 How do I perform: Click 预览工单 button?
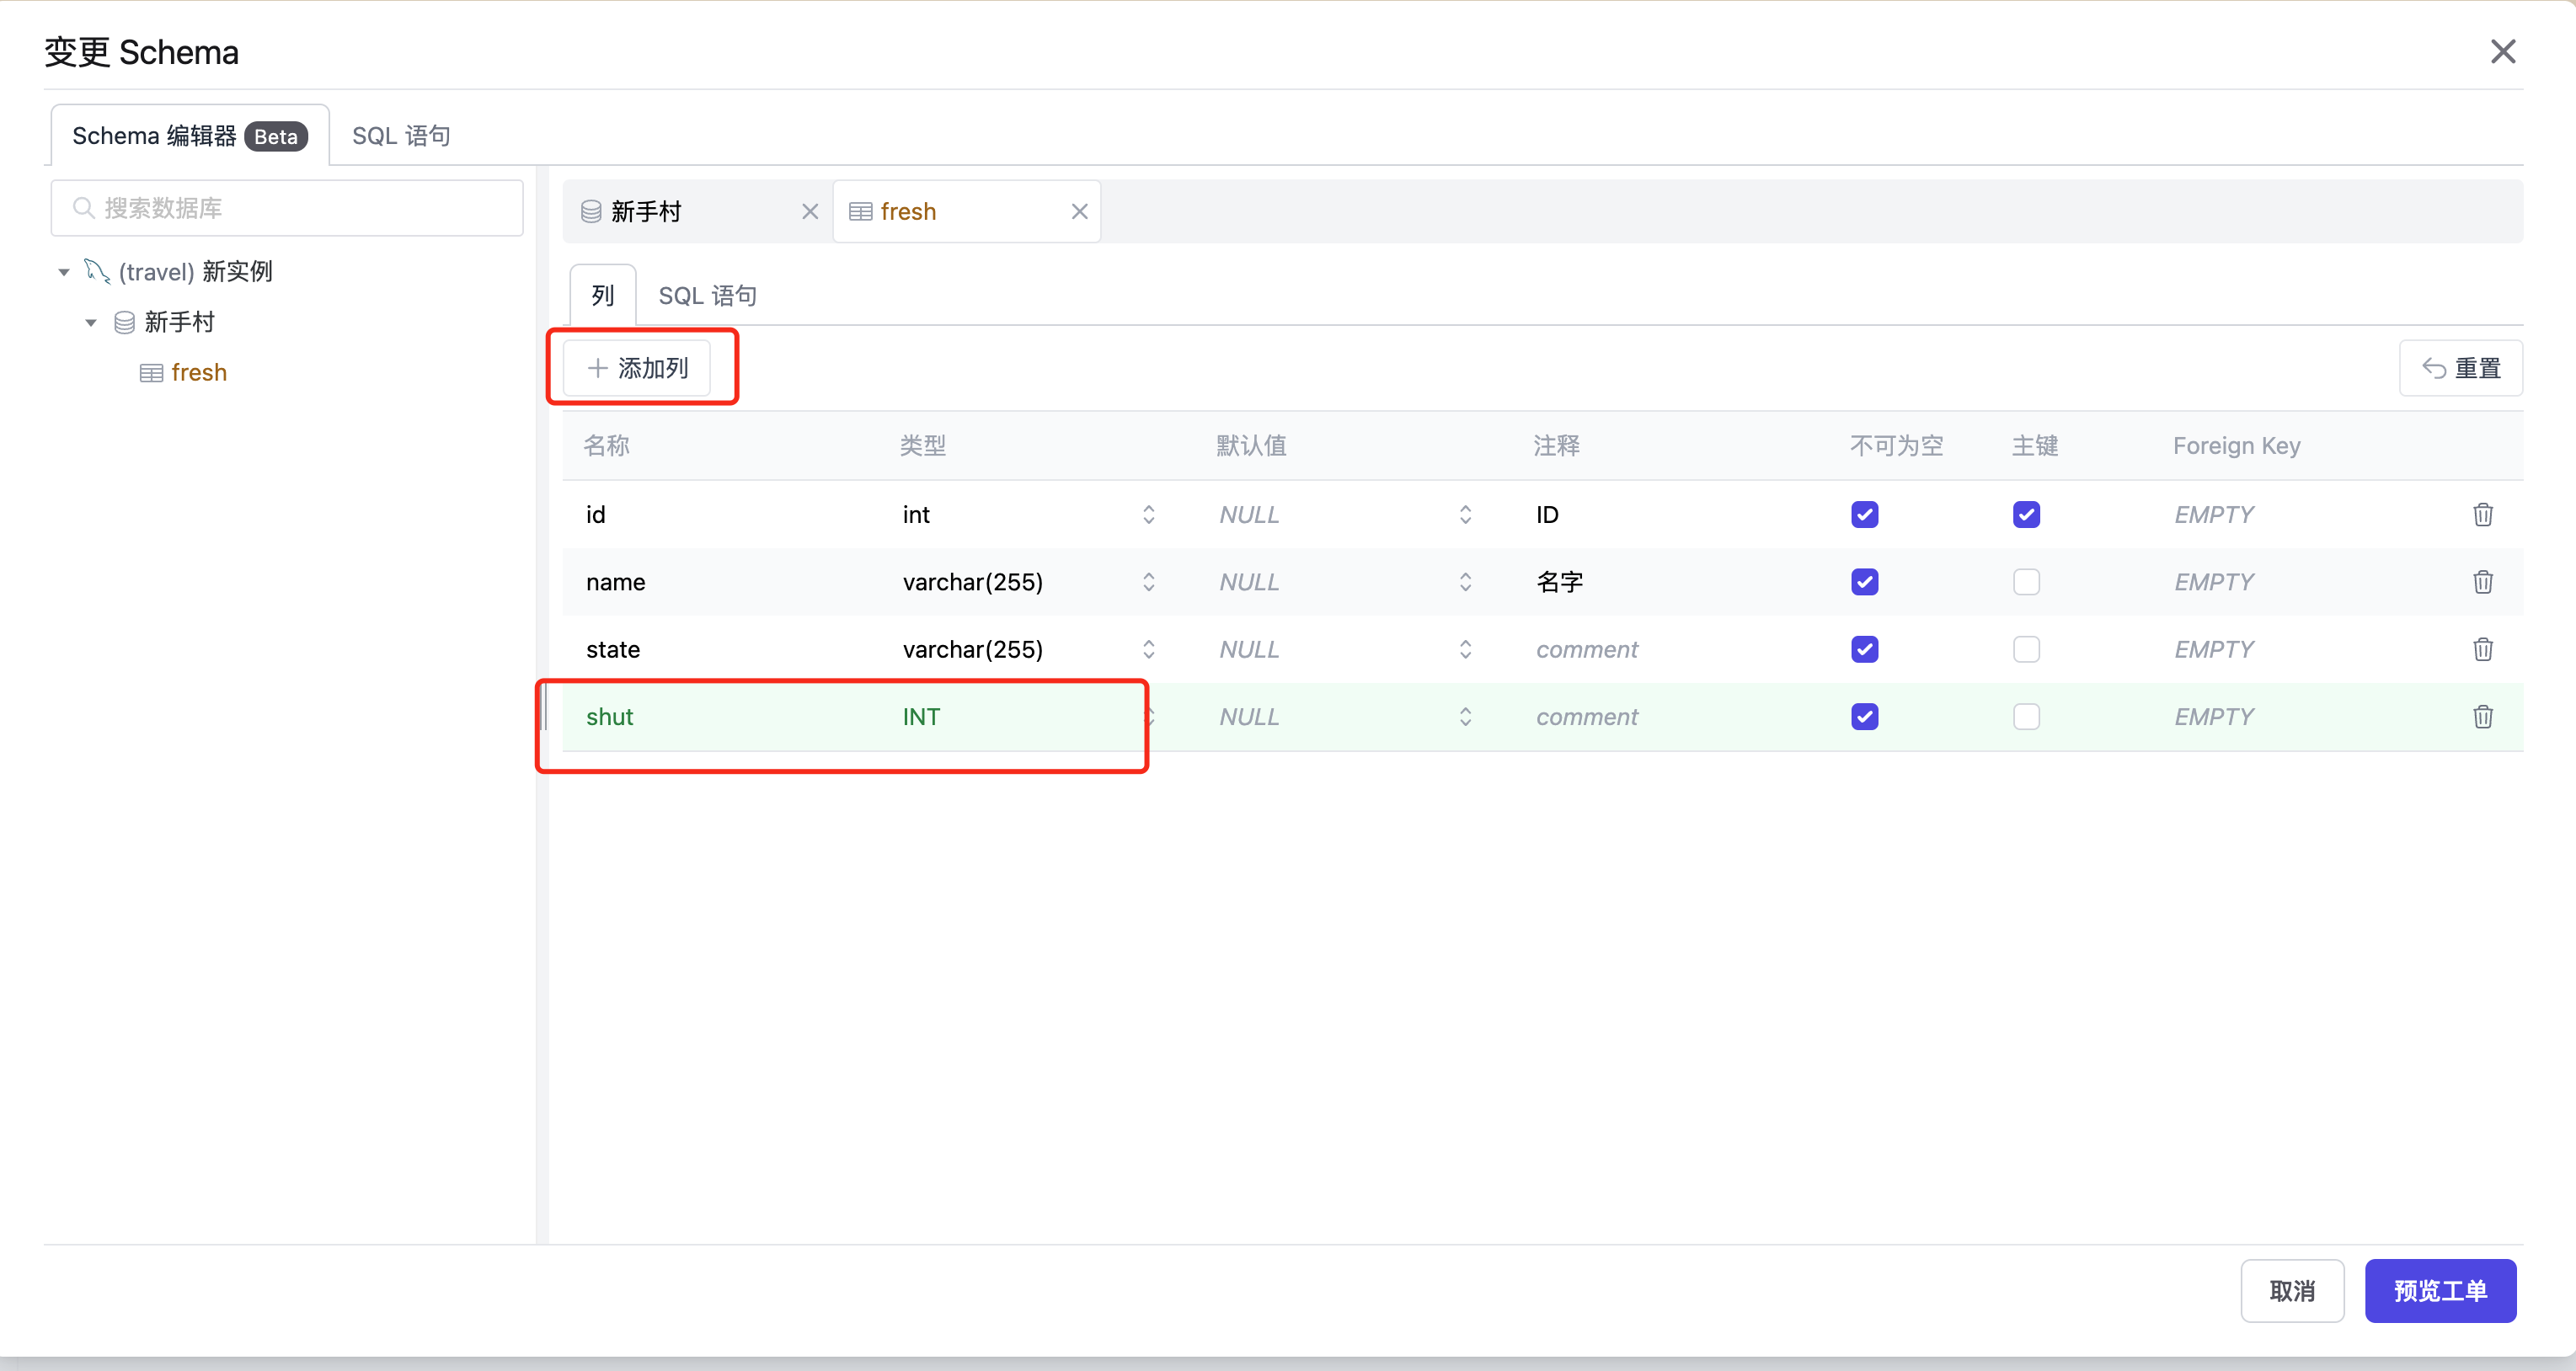2439,1290
